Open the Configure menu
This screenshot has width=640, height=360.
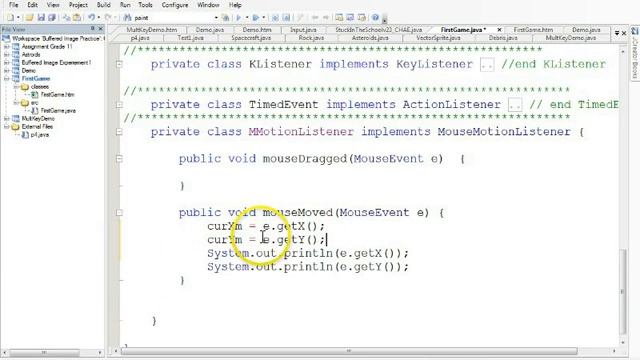(x=175, y=5)
